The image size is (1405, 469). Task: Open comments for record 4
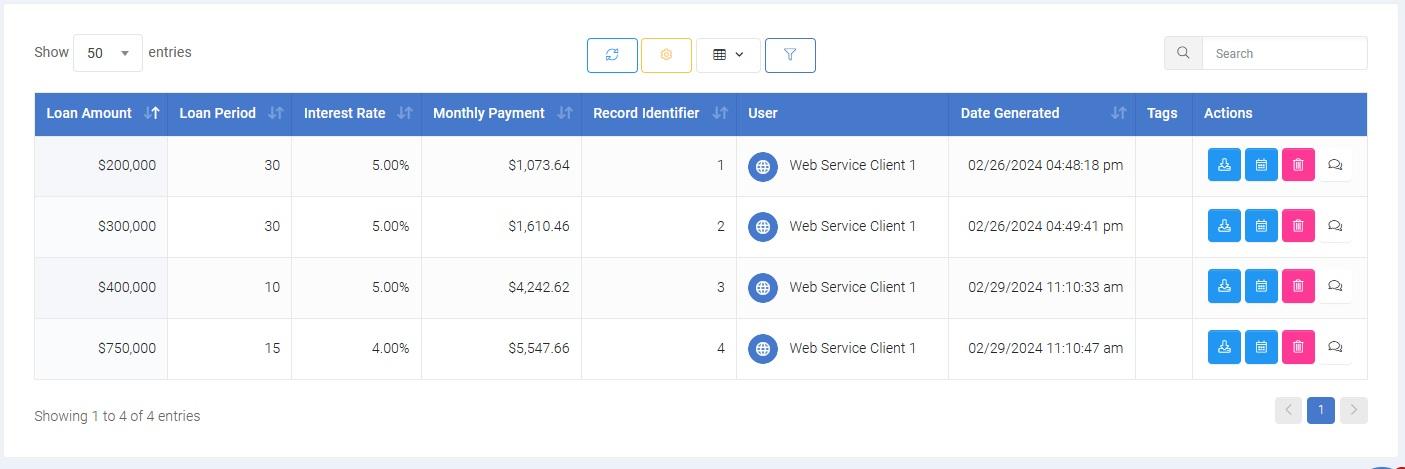(1335, 348)
